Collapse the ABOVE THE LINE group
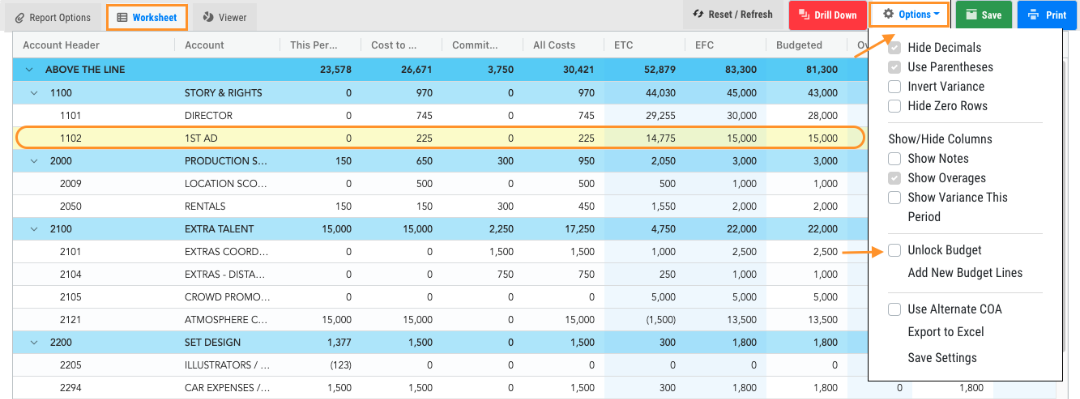The image size is (1080, 399). click(29, 70)
